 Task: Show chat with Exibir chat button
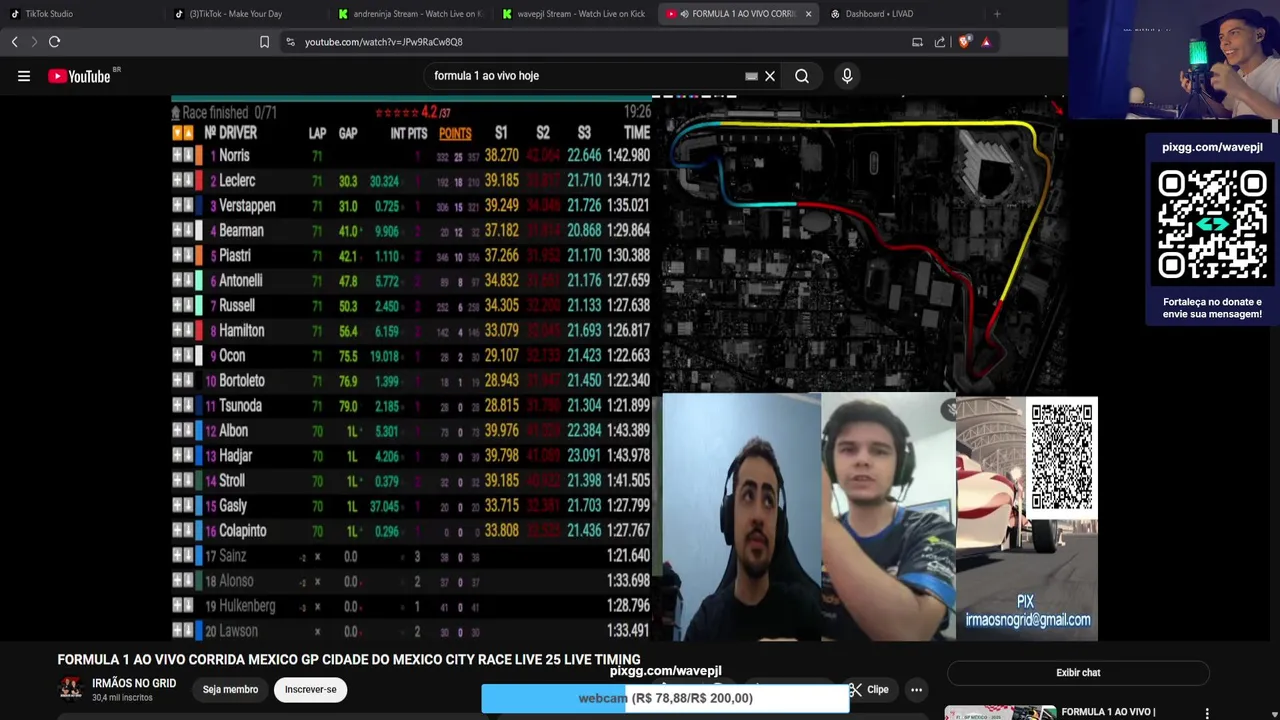point(1078,673)
